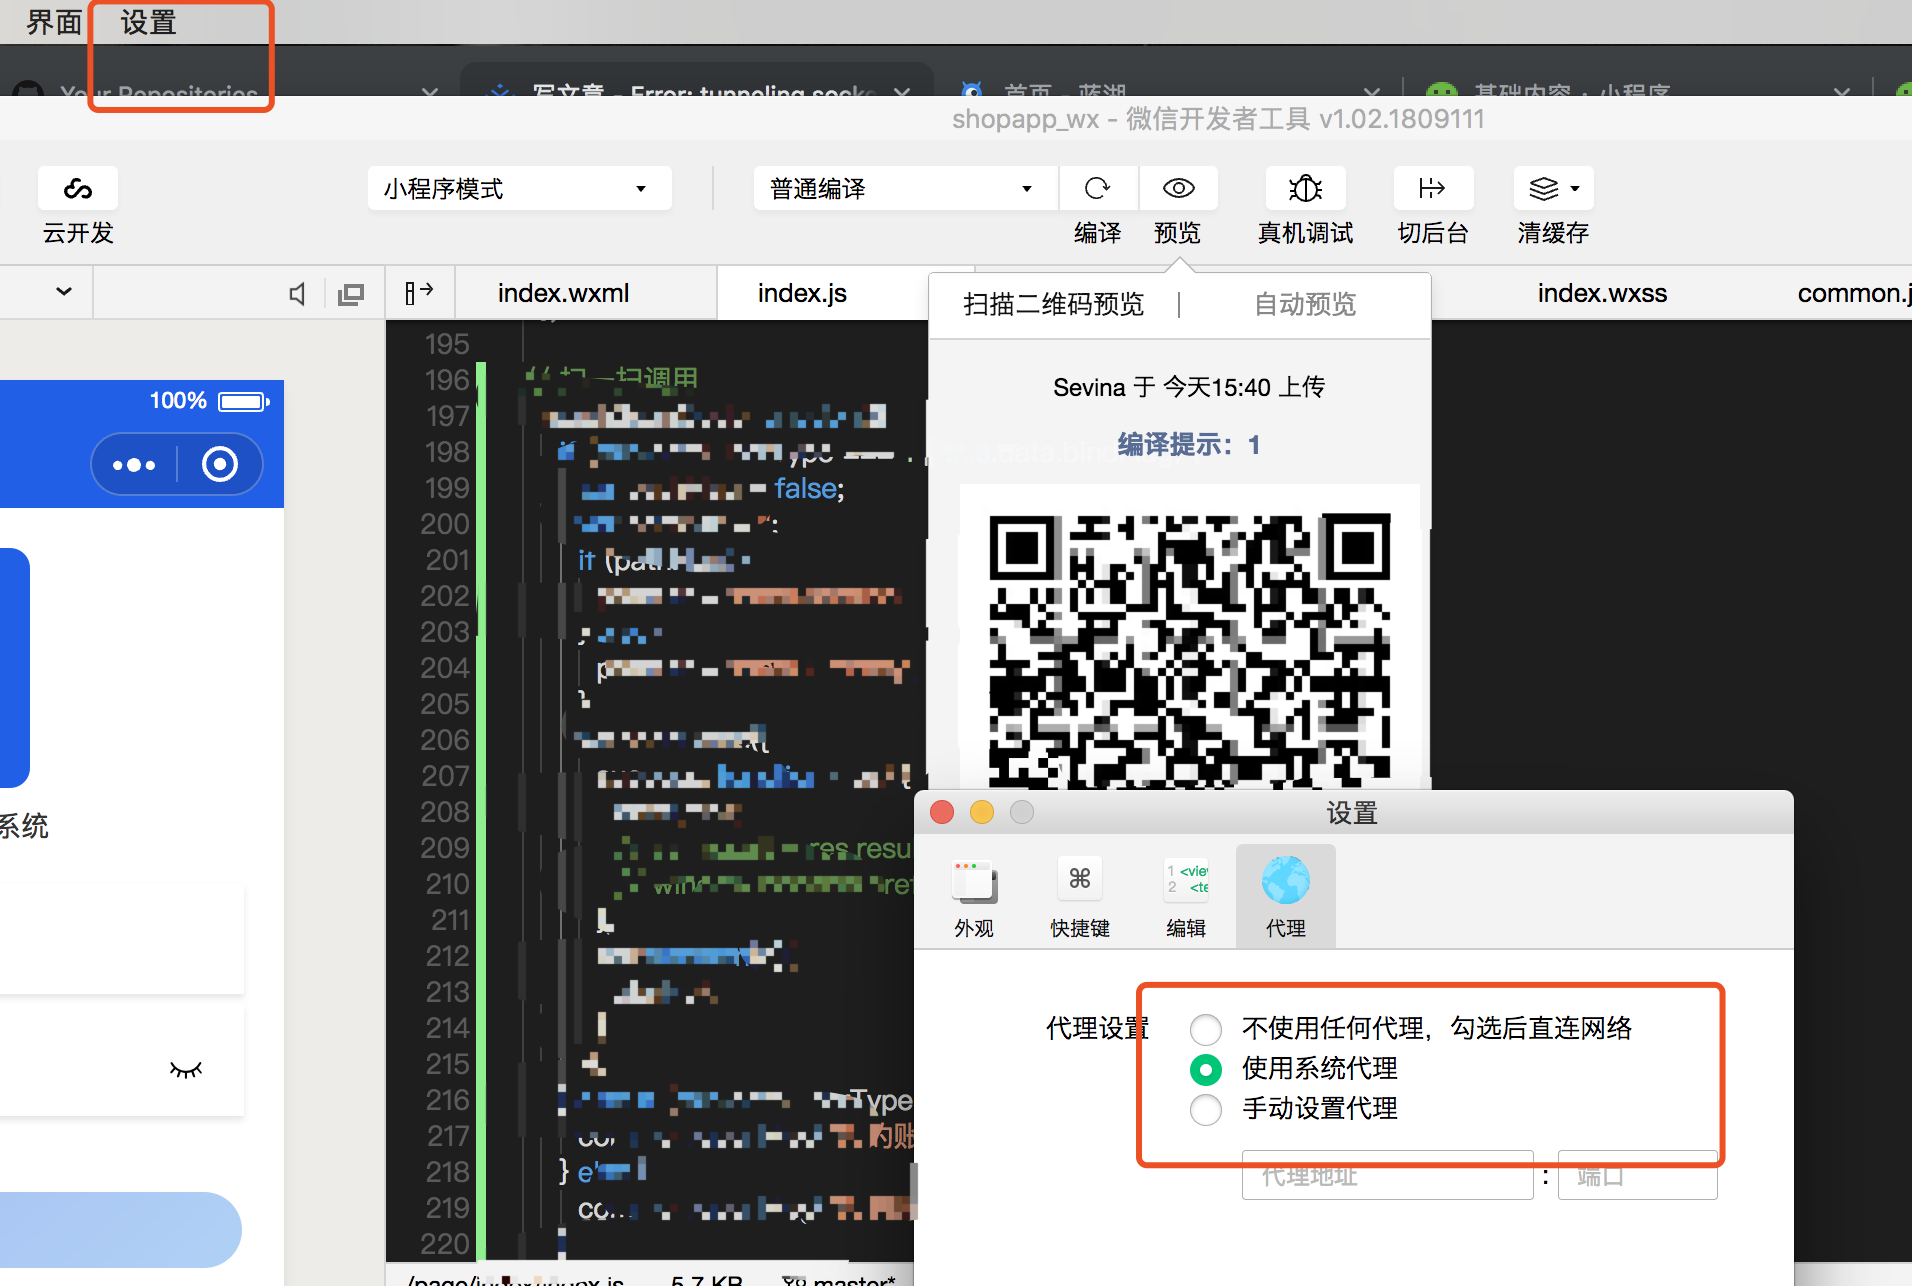Switch to common.js editor tab
This screenshot has height=1286, width=1912.
[x=1854, y=293]
